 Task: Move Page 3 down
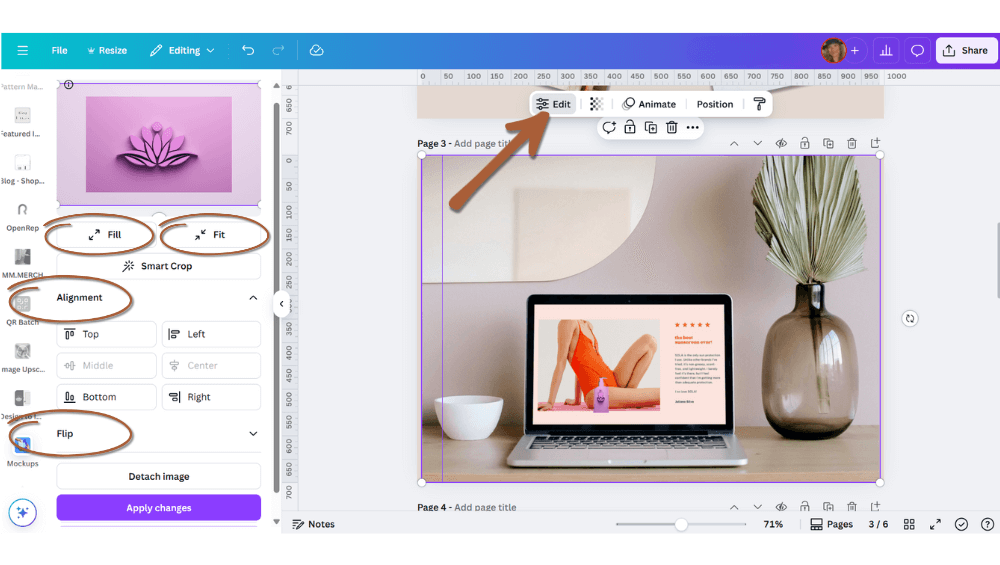click(758, 143)
